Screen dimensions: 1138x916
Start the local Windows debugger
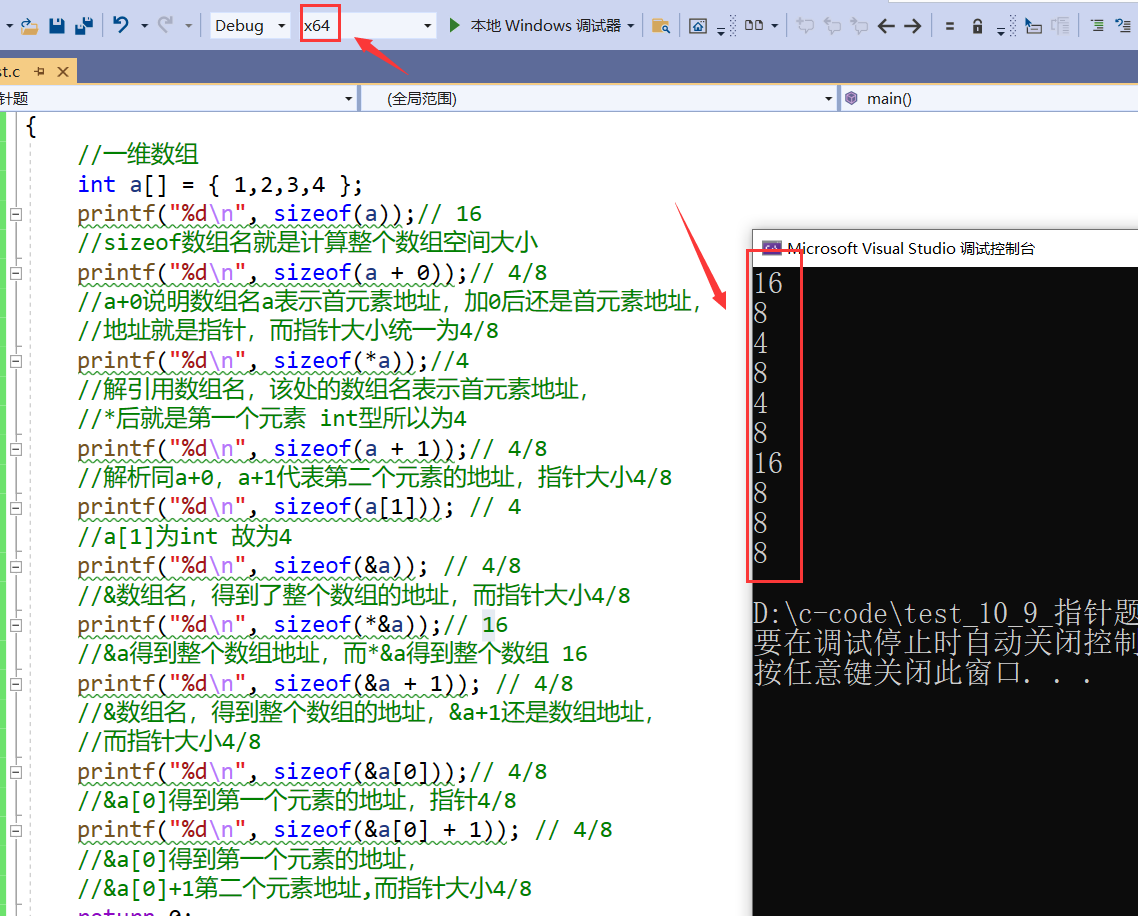click(x=536, y=25)
